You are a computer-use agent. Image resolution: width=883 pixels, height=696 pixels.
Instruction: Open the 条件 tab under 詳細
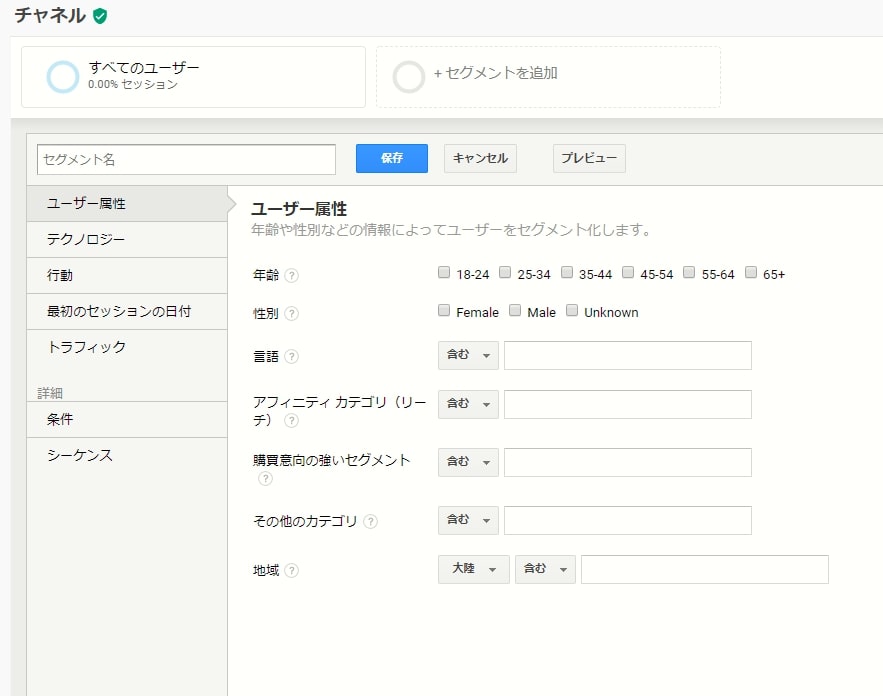point(127,420)
